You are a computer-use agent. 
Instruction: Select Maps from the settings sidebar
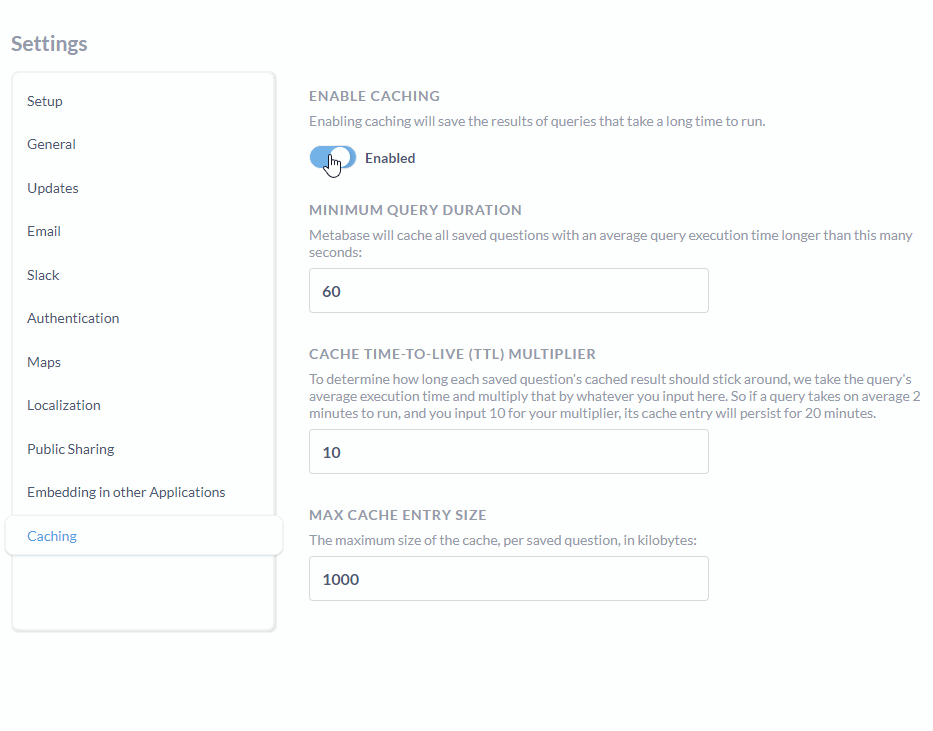click(43, 362)
